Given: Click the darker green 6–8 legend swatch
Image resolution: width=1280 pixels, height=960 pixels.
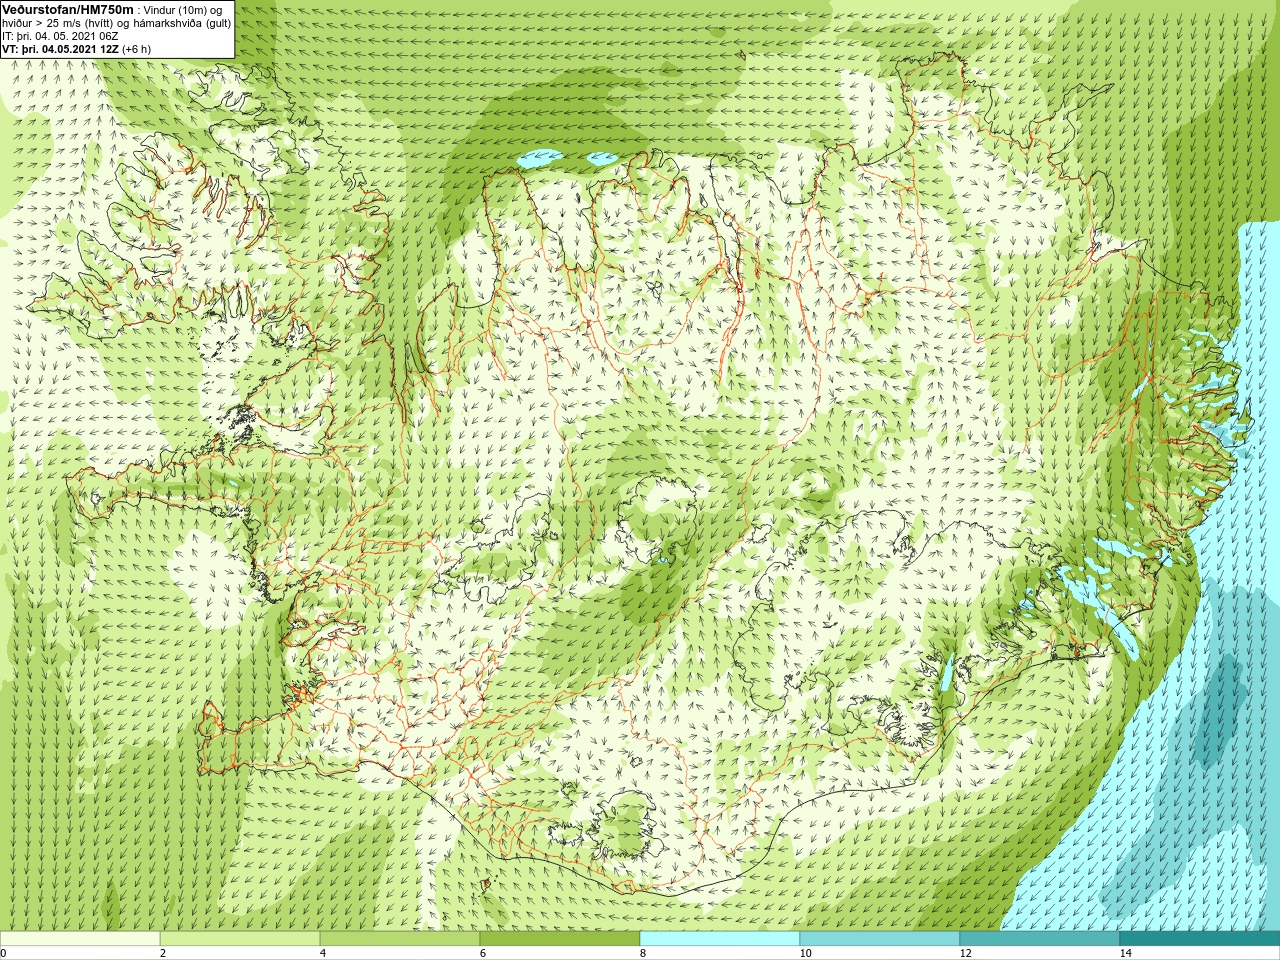Looking at the screenshot, I should click(x=560, y=939).
